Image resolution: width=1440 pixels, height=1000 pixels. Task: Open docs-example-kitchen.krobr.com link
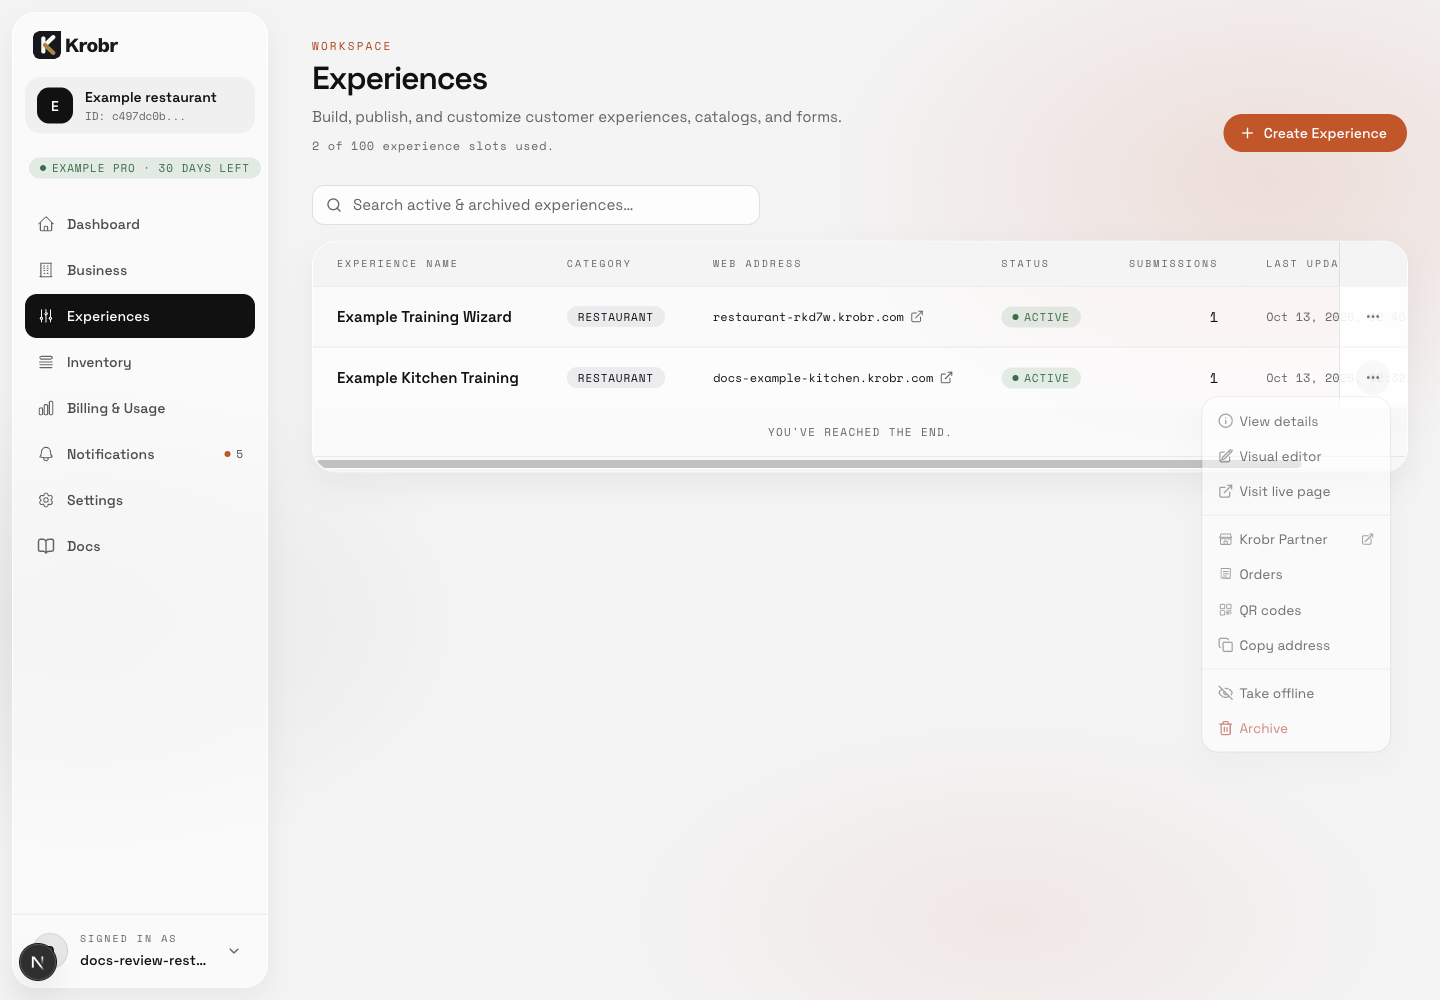[x=823, y=378]
